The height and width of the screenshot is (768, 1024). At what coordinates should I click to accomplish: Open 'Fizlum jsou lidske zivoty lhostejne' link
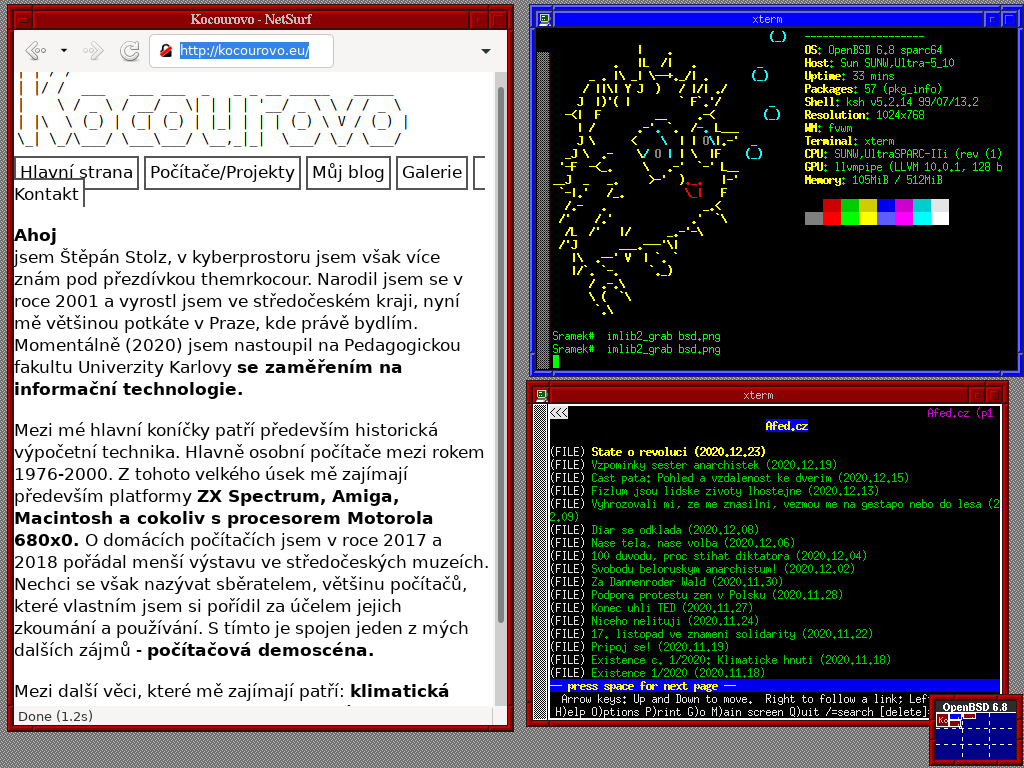click(x=735, y=490)
